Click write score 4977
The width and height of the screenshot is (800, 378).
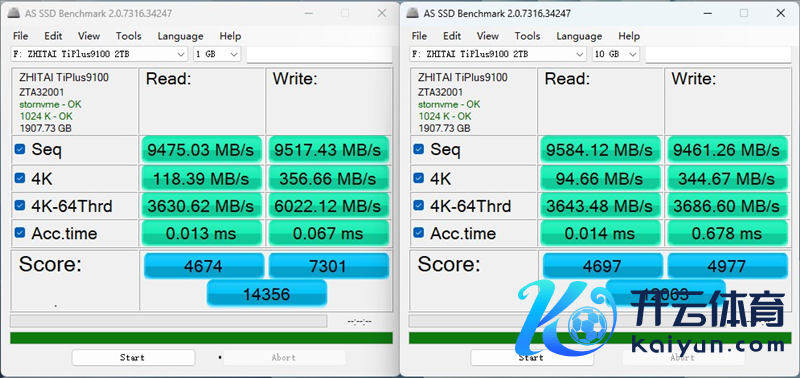tap(728, 266)
